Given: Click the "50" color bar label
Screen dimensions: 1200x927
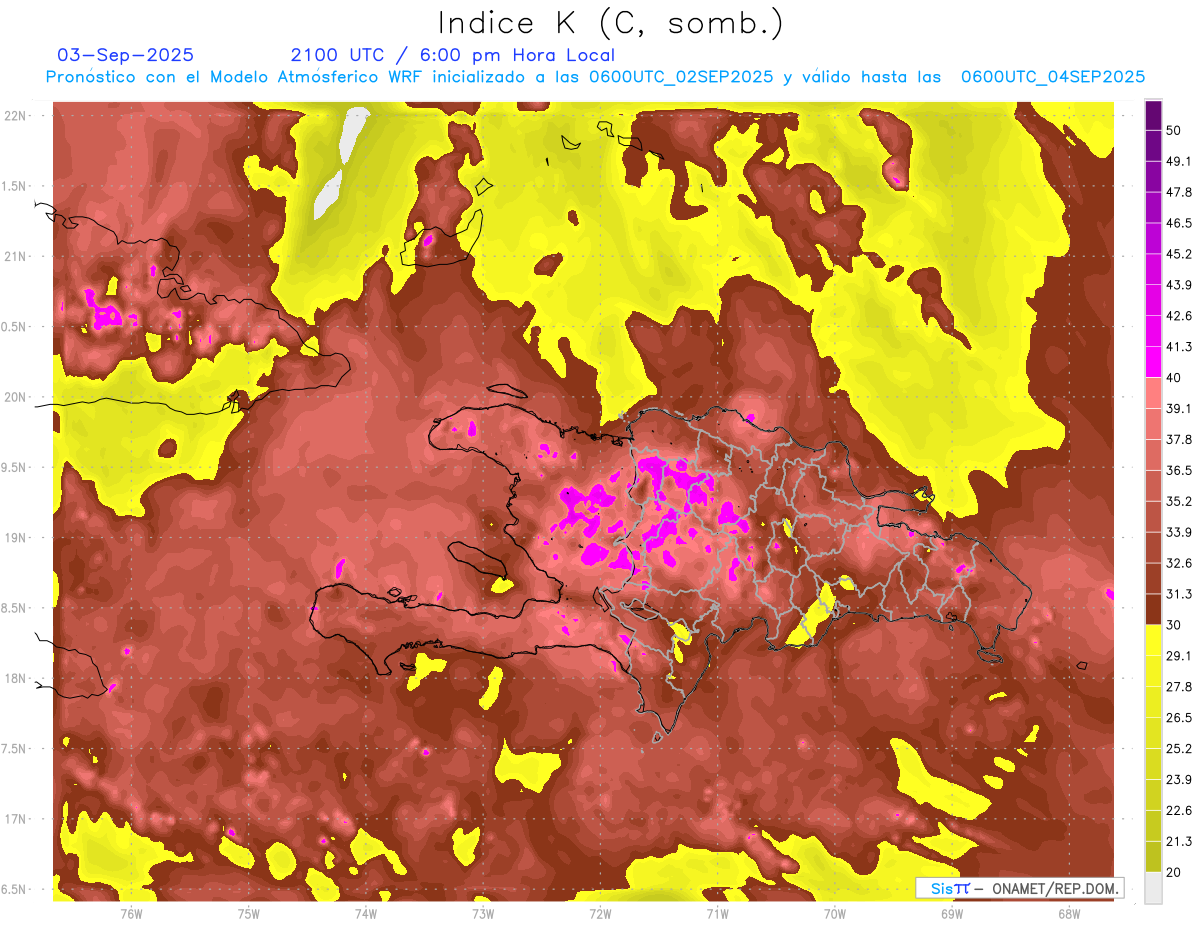Looking at the screenshot, I should 1173,131.
